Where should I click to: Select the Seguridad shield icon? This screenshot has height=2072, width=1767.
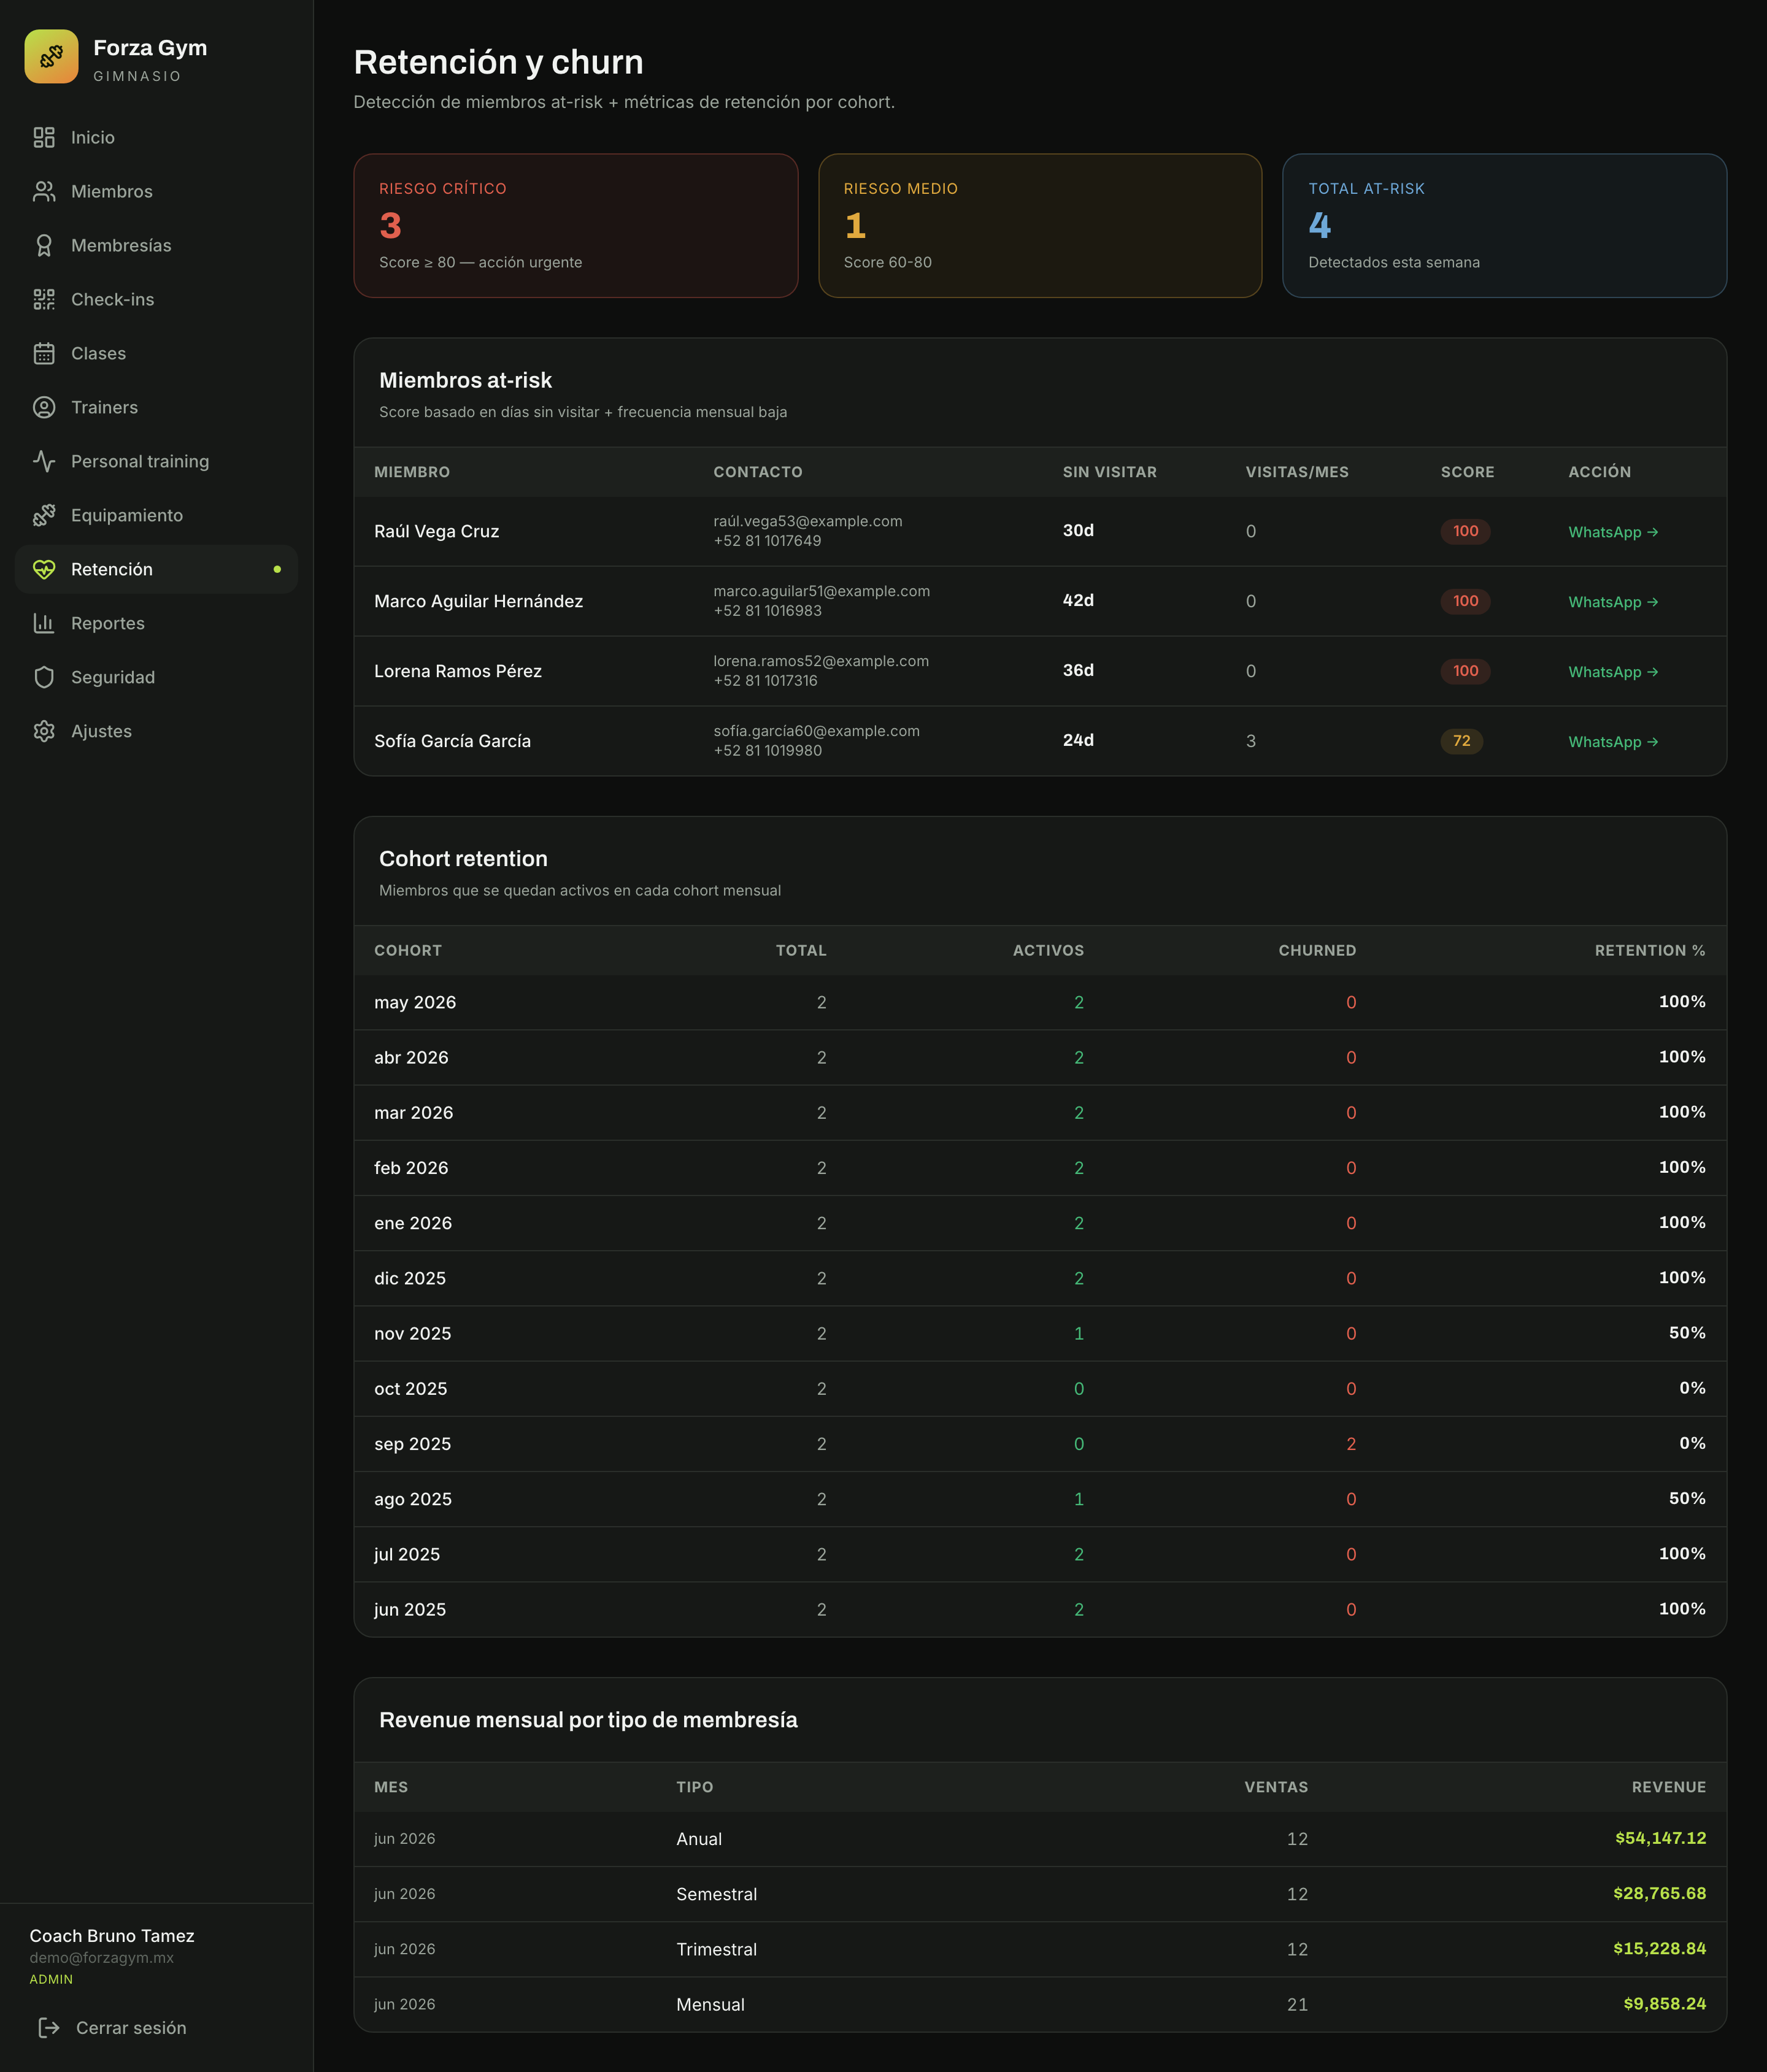click(44, 677)
